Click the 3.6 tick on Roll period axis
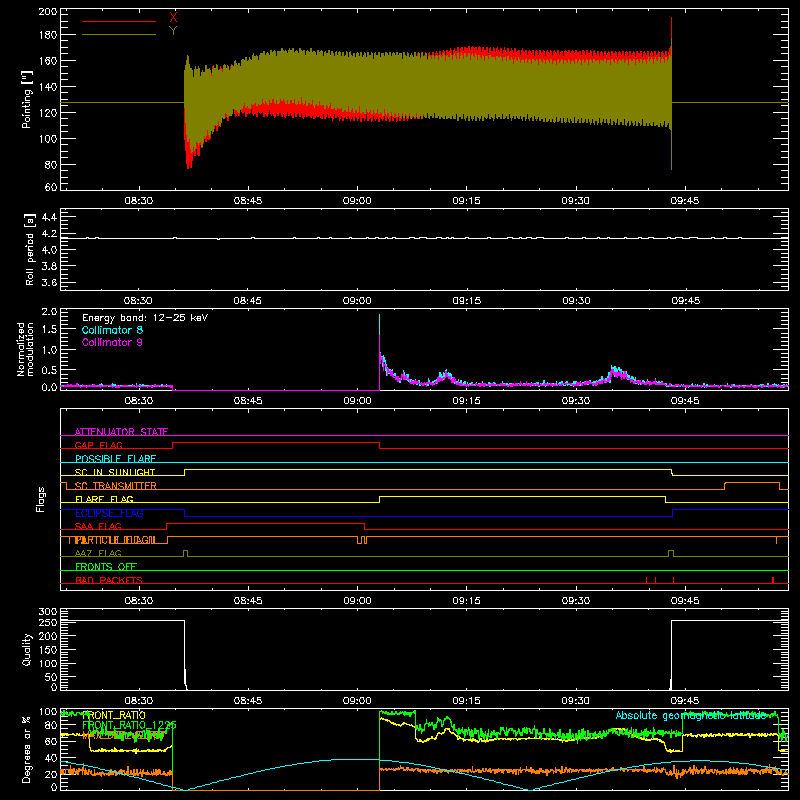The width and height of the screenshot is (800, 800). point(49,282)
